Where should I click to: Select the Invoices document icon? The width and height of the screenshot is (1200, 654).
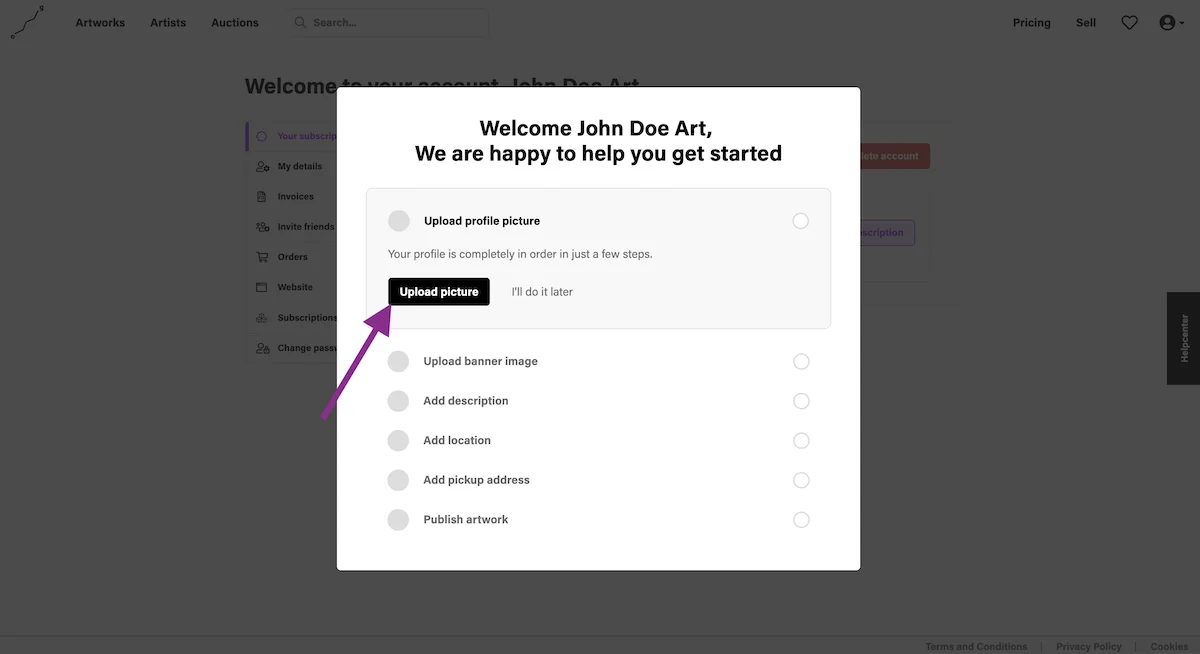[262, 197]
